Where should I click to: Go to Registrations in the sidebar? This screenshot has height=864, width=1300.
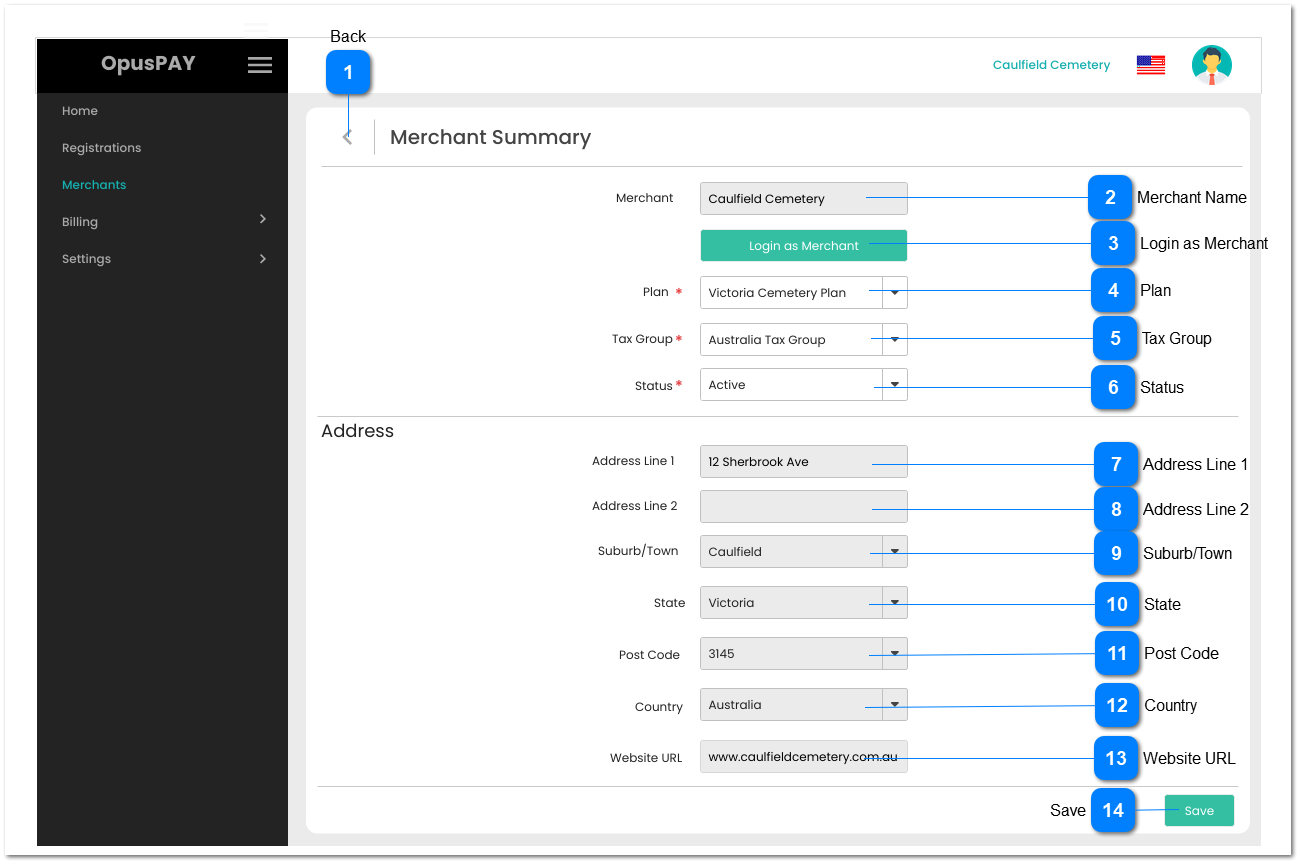click(x=101, y=148)
